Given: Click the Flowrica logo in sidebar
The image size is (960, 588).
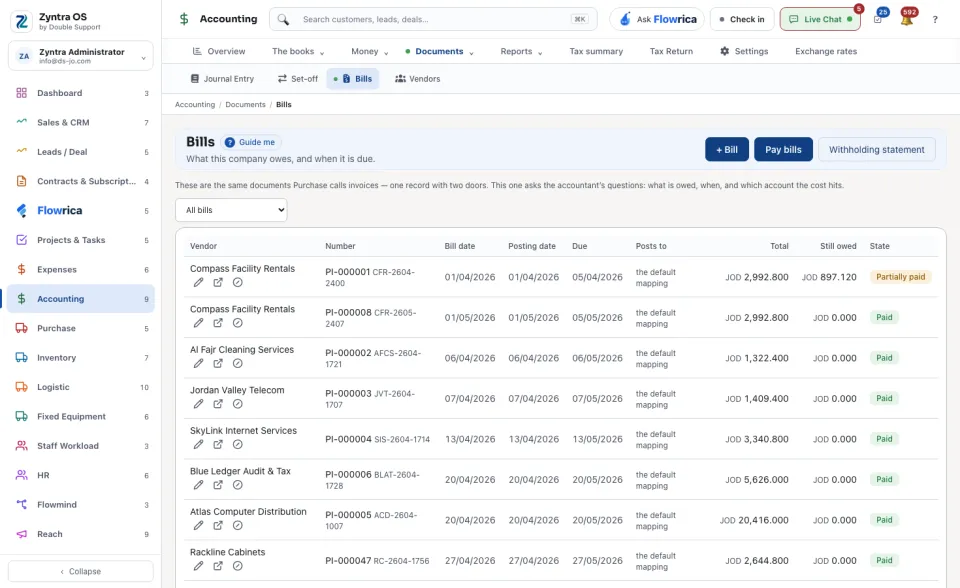Looking at the screenshot, I should point(21,211).
